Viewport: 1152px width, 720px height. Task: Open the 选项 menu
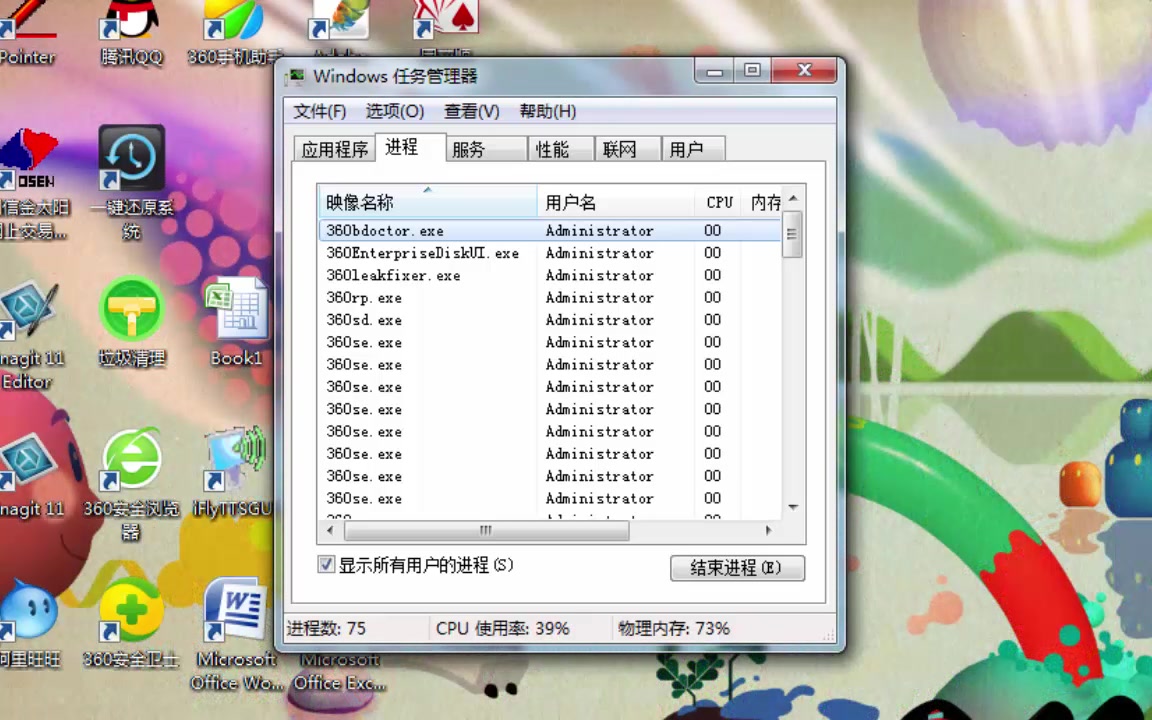tap(394, 111)
